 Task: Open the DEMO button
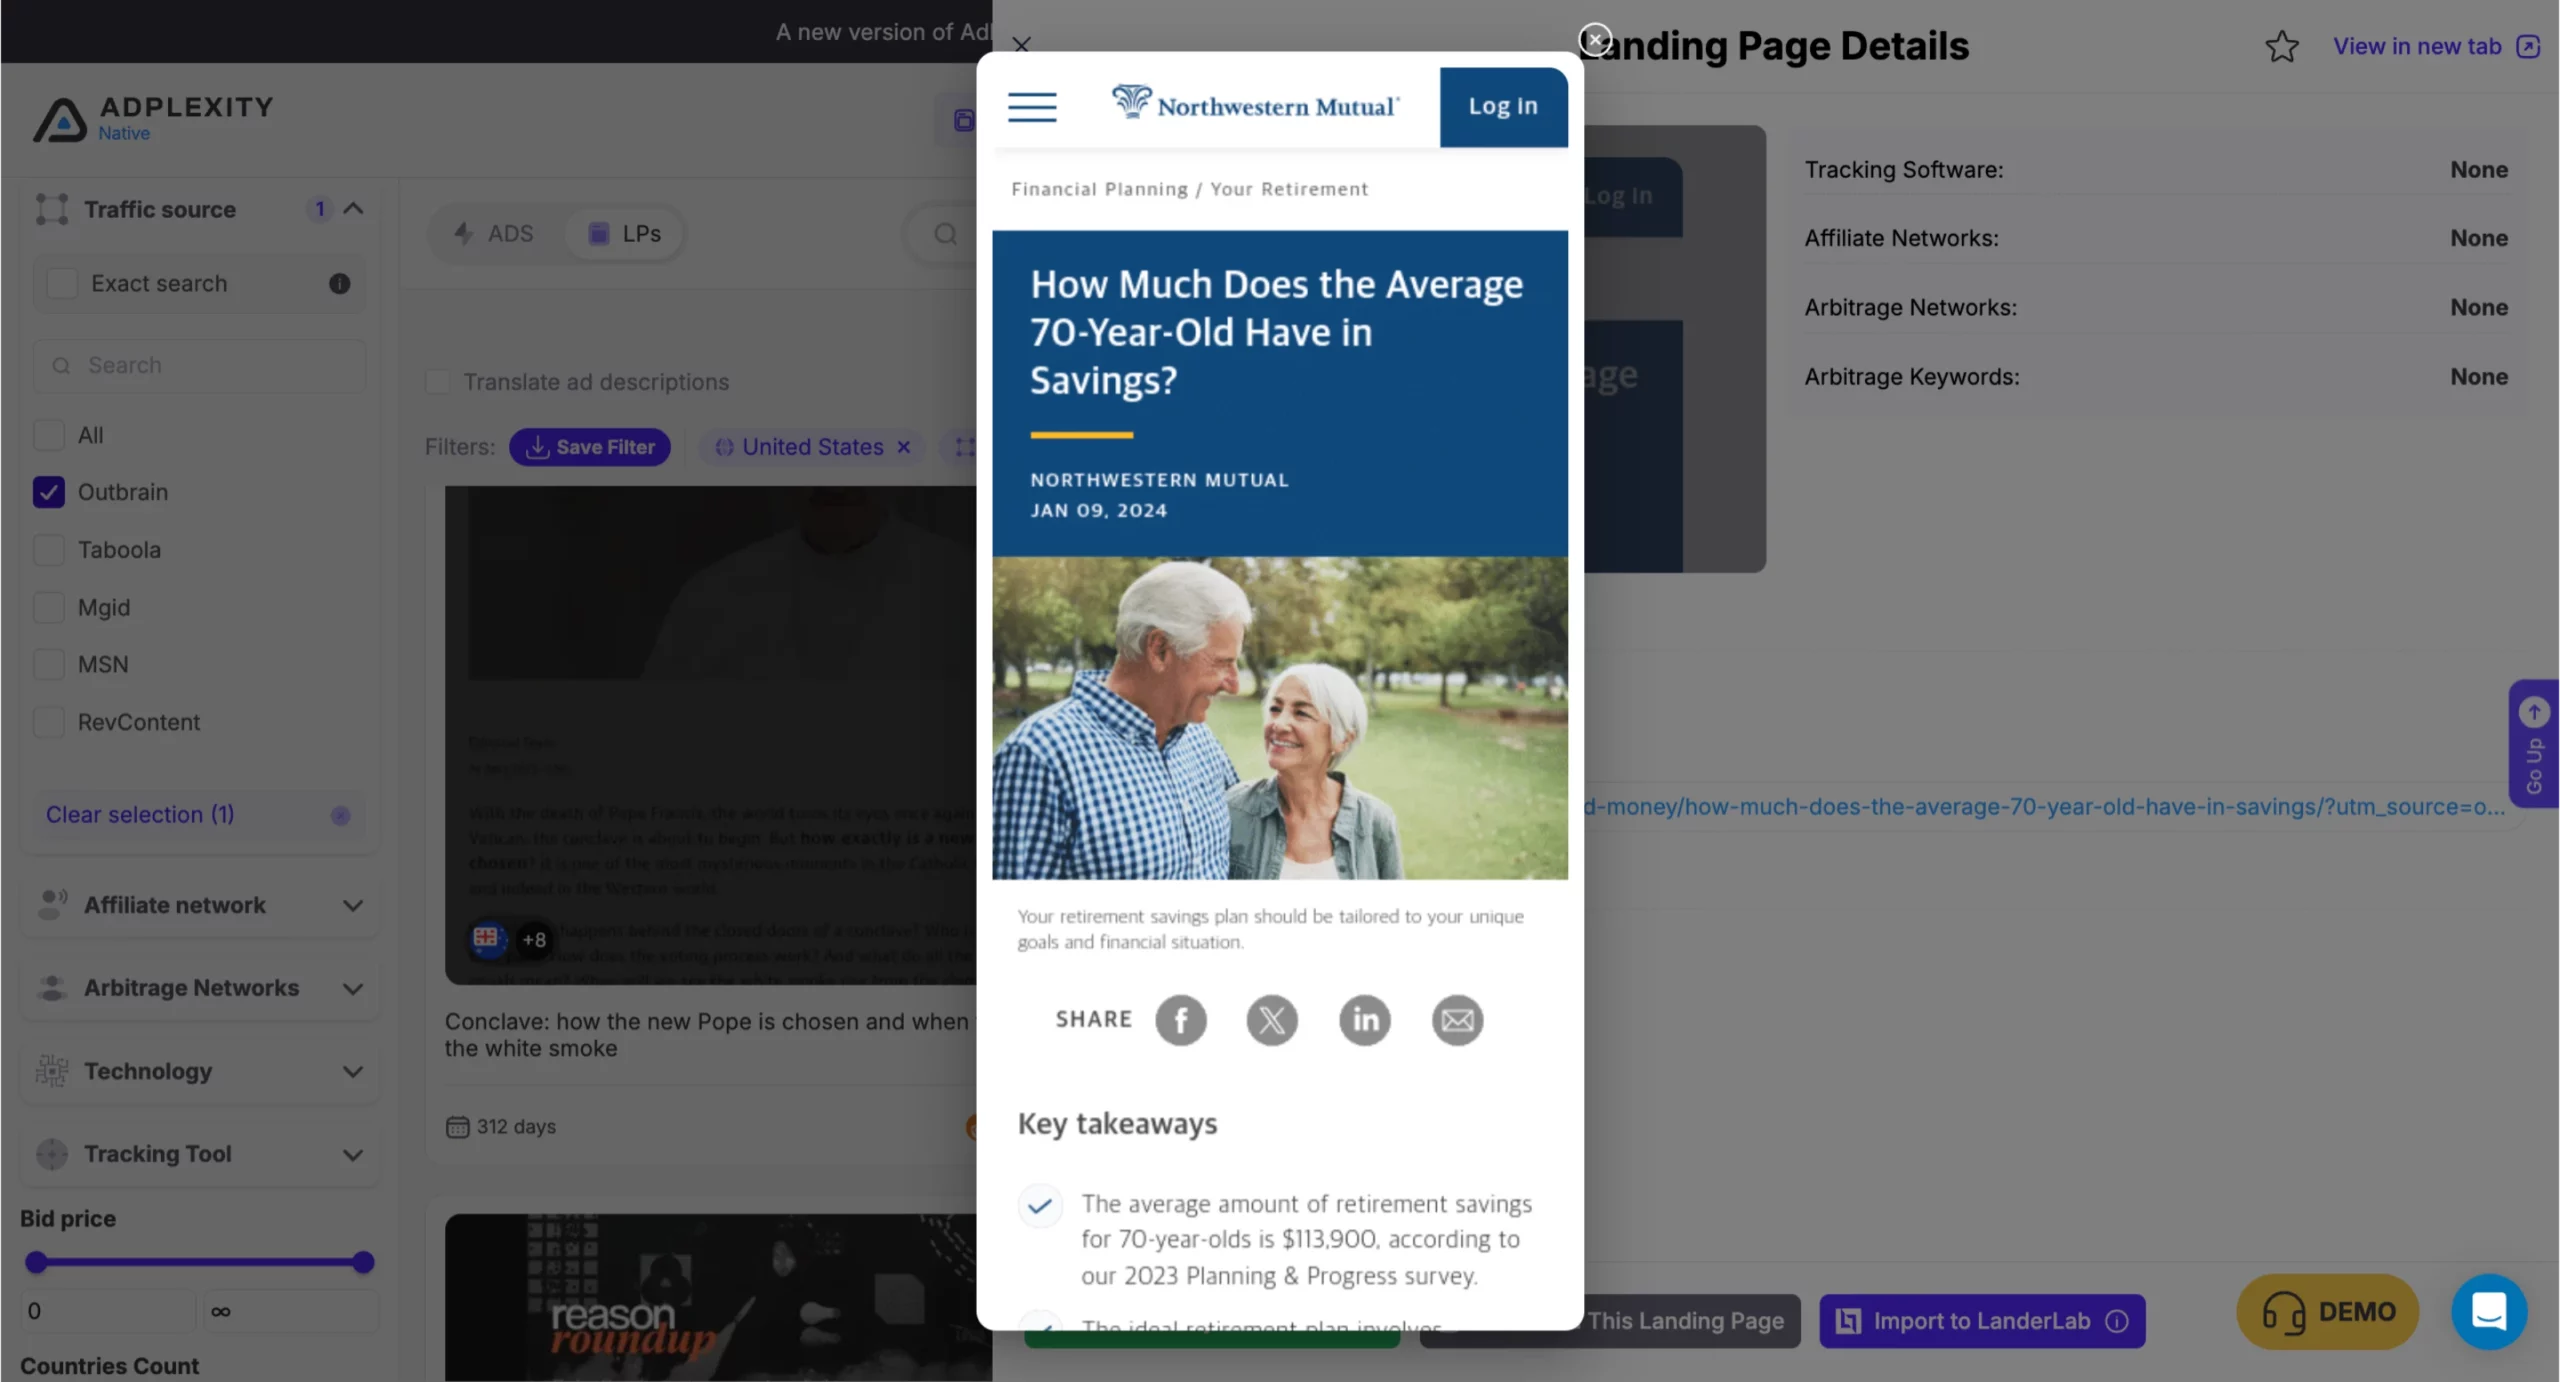tap(2327, 1311)
